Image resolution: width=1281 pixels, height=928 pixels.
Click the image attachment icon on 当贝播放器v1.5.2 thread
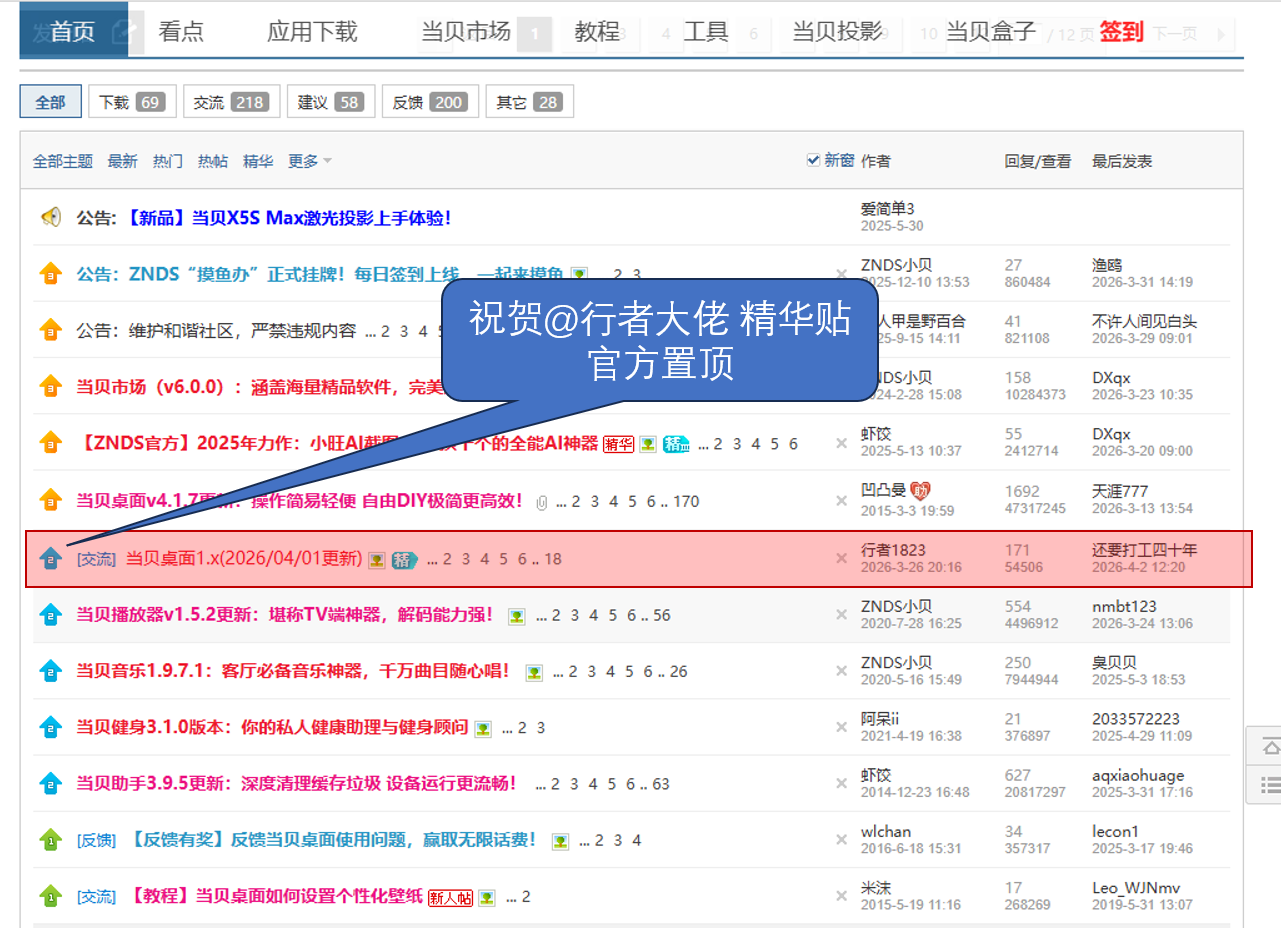pos(516,616)
